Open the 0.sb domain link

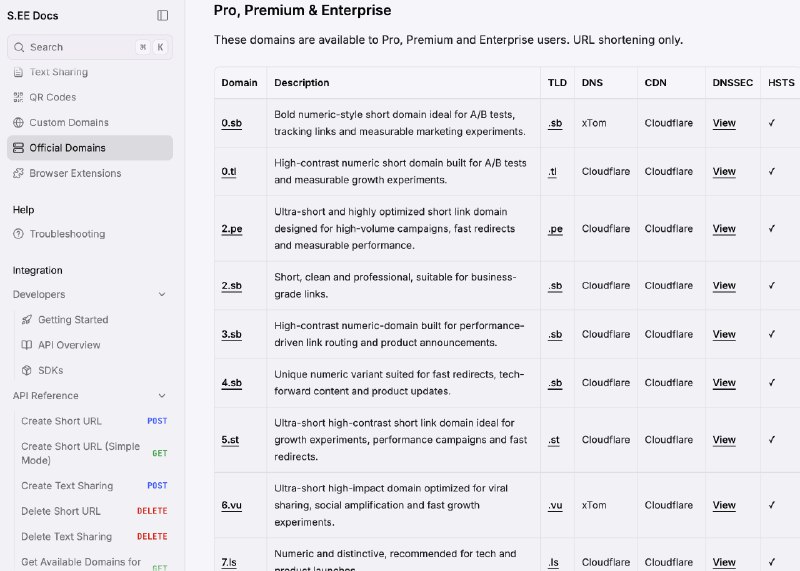click(231, 123)
